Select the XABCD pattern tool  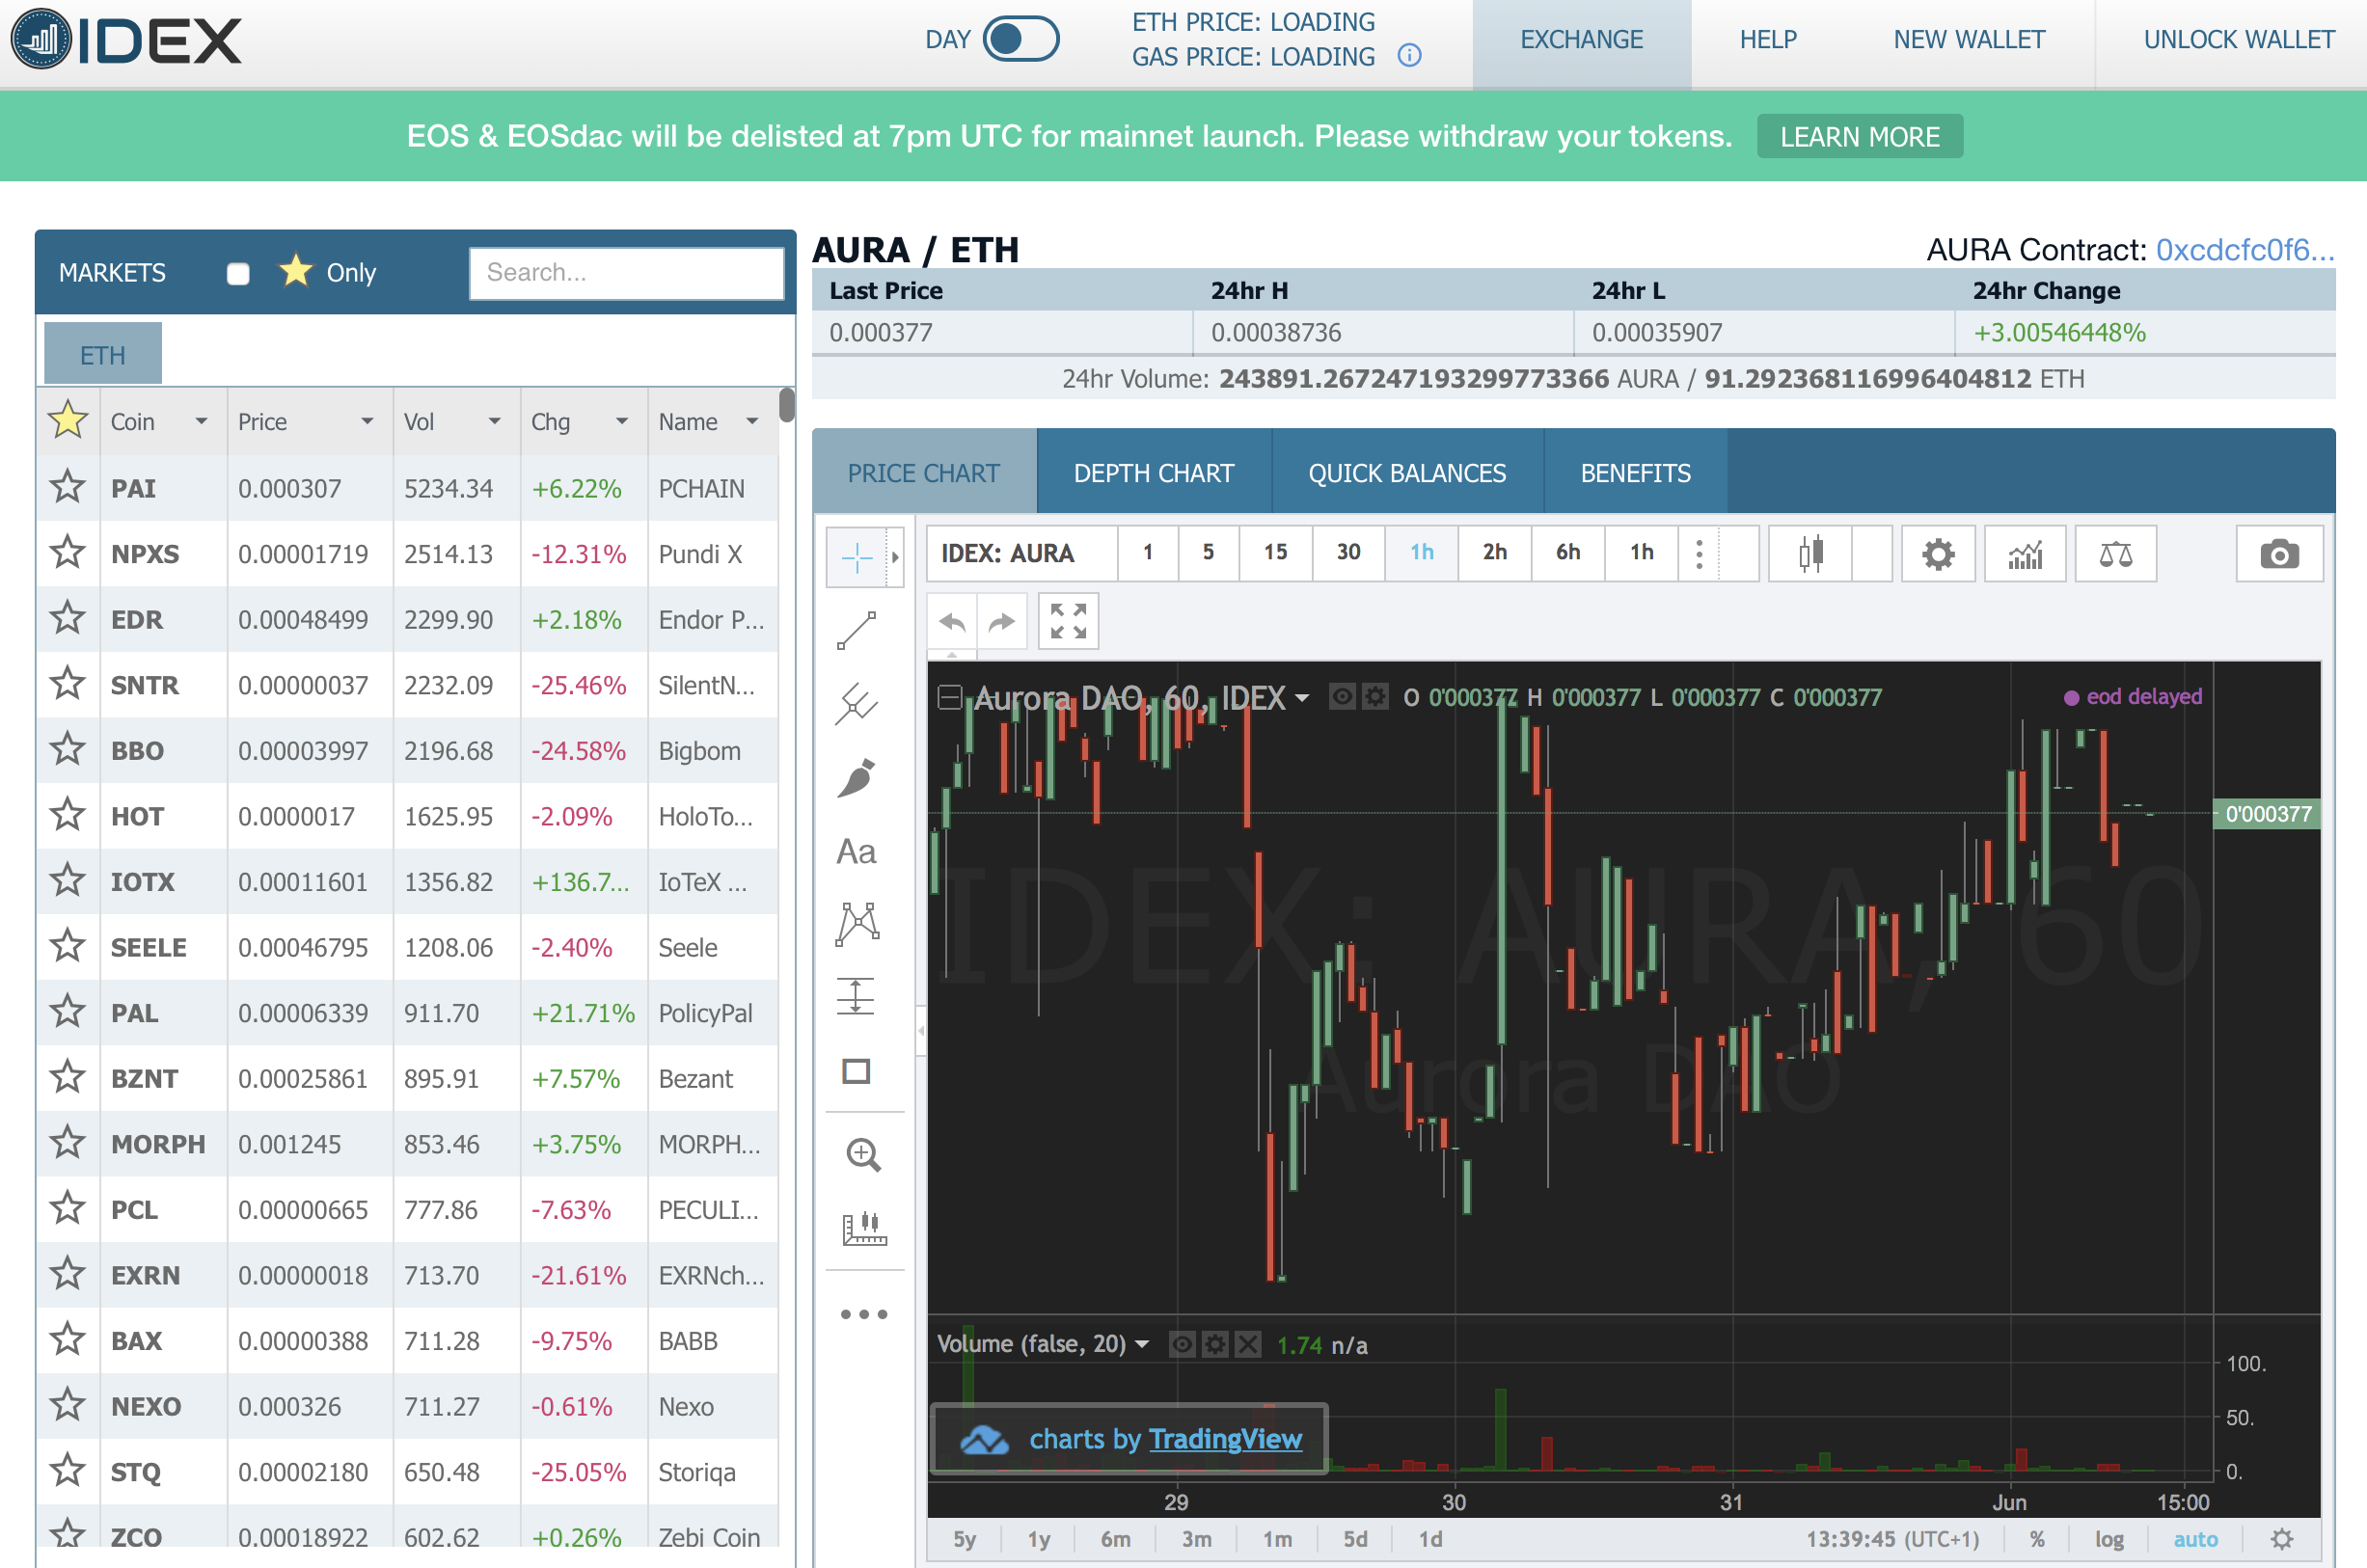click(x=857, y=924)
